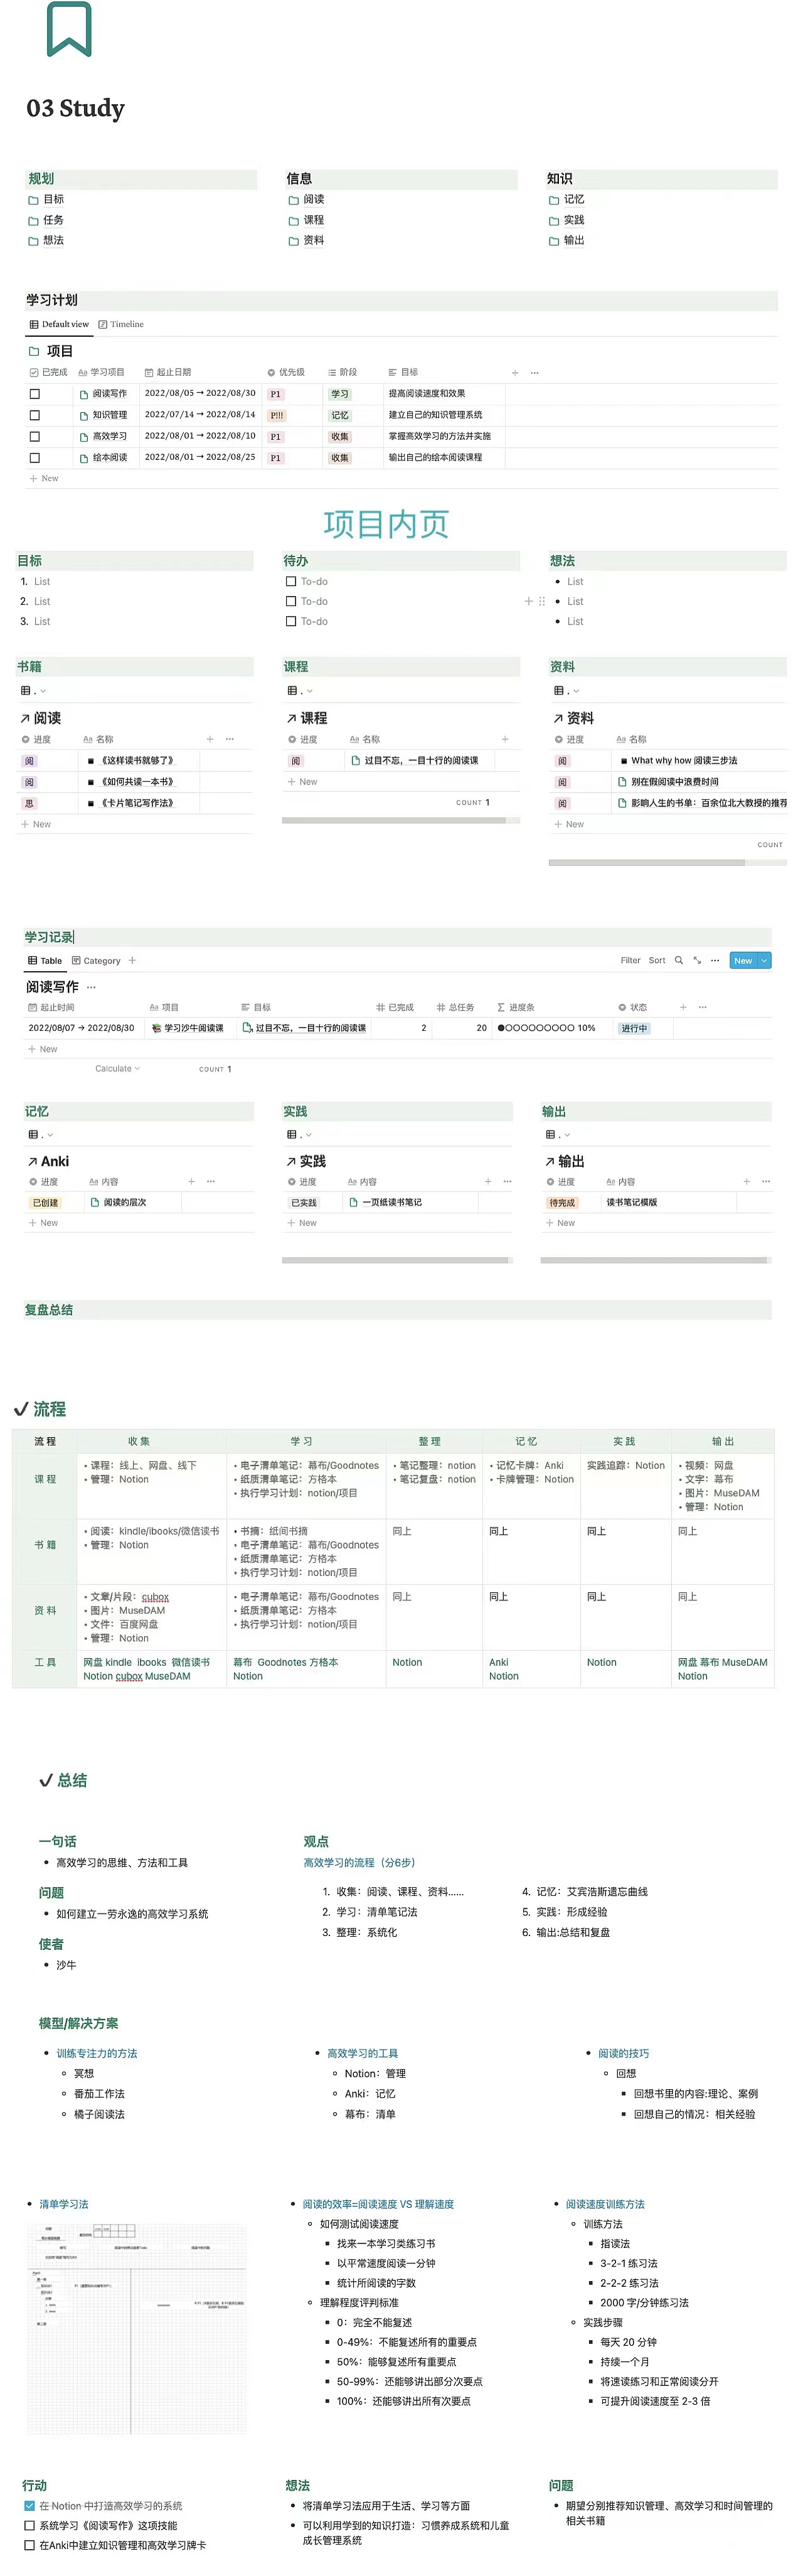Click the 进度条 column header
This screenshot has width=803, height=2576.
[516, 1007]
